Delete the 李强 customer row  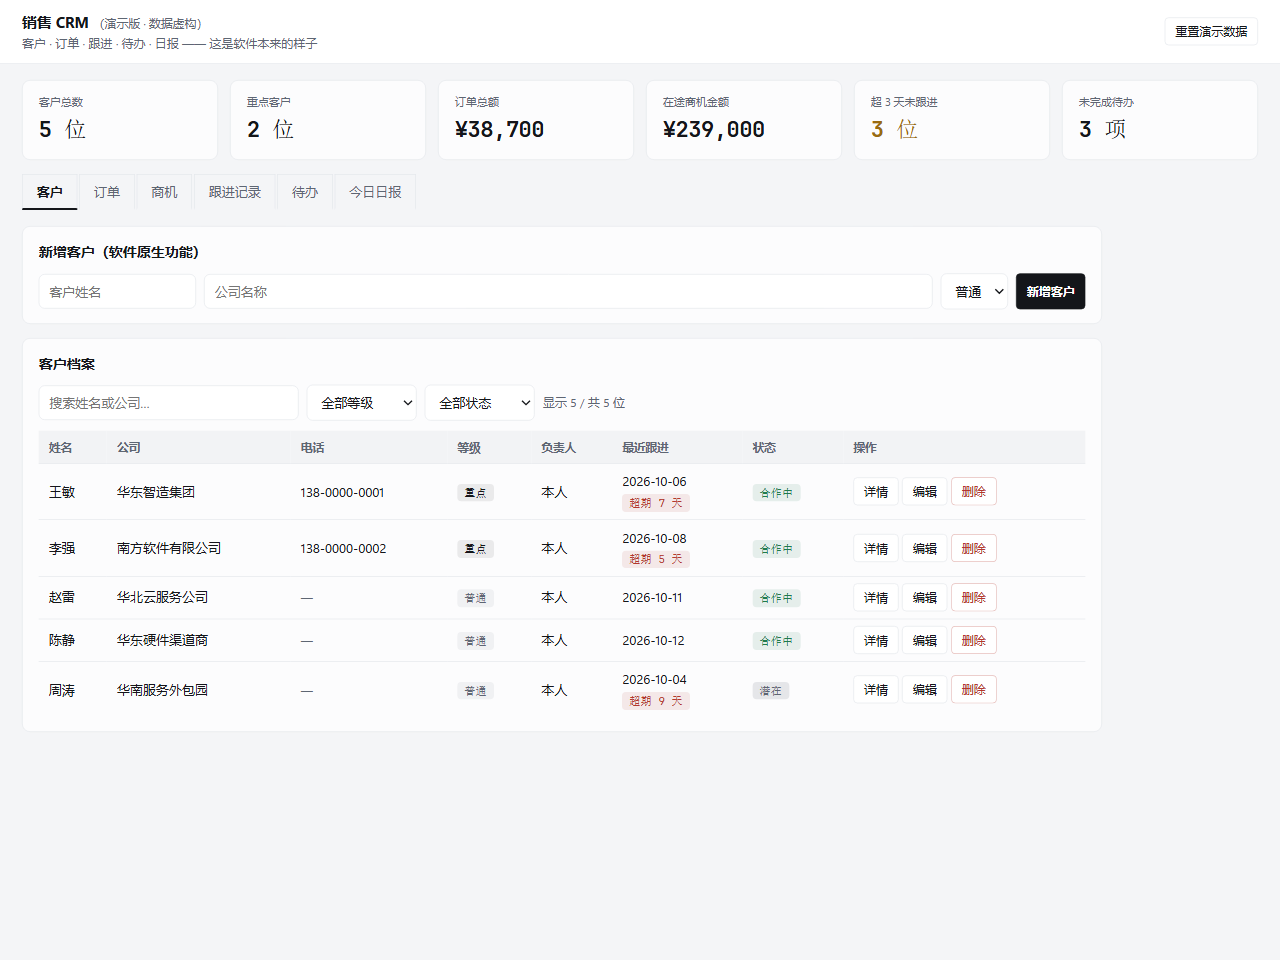point(974,549)
